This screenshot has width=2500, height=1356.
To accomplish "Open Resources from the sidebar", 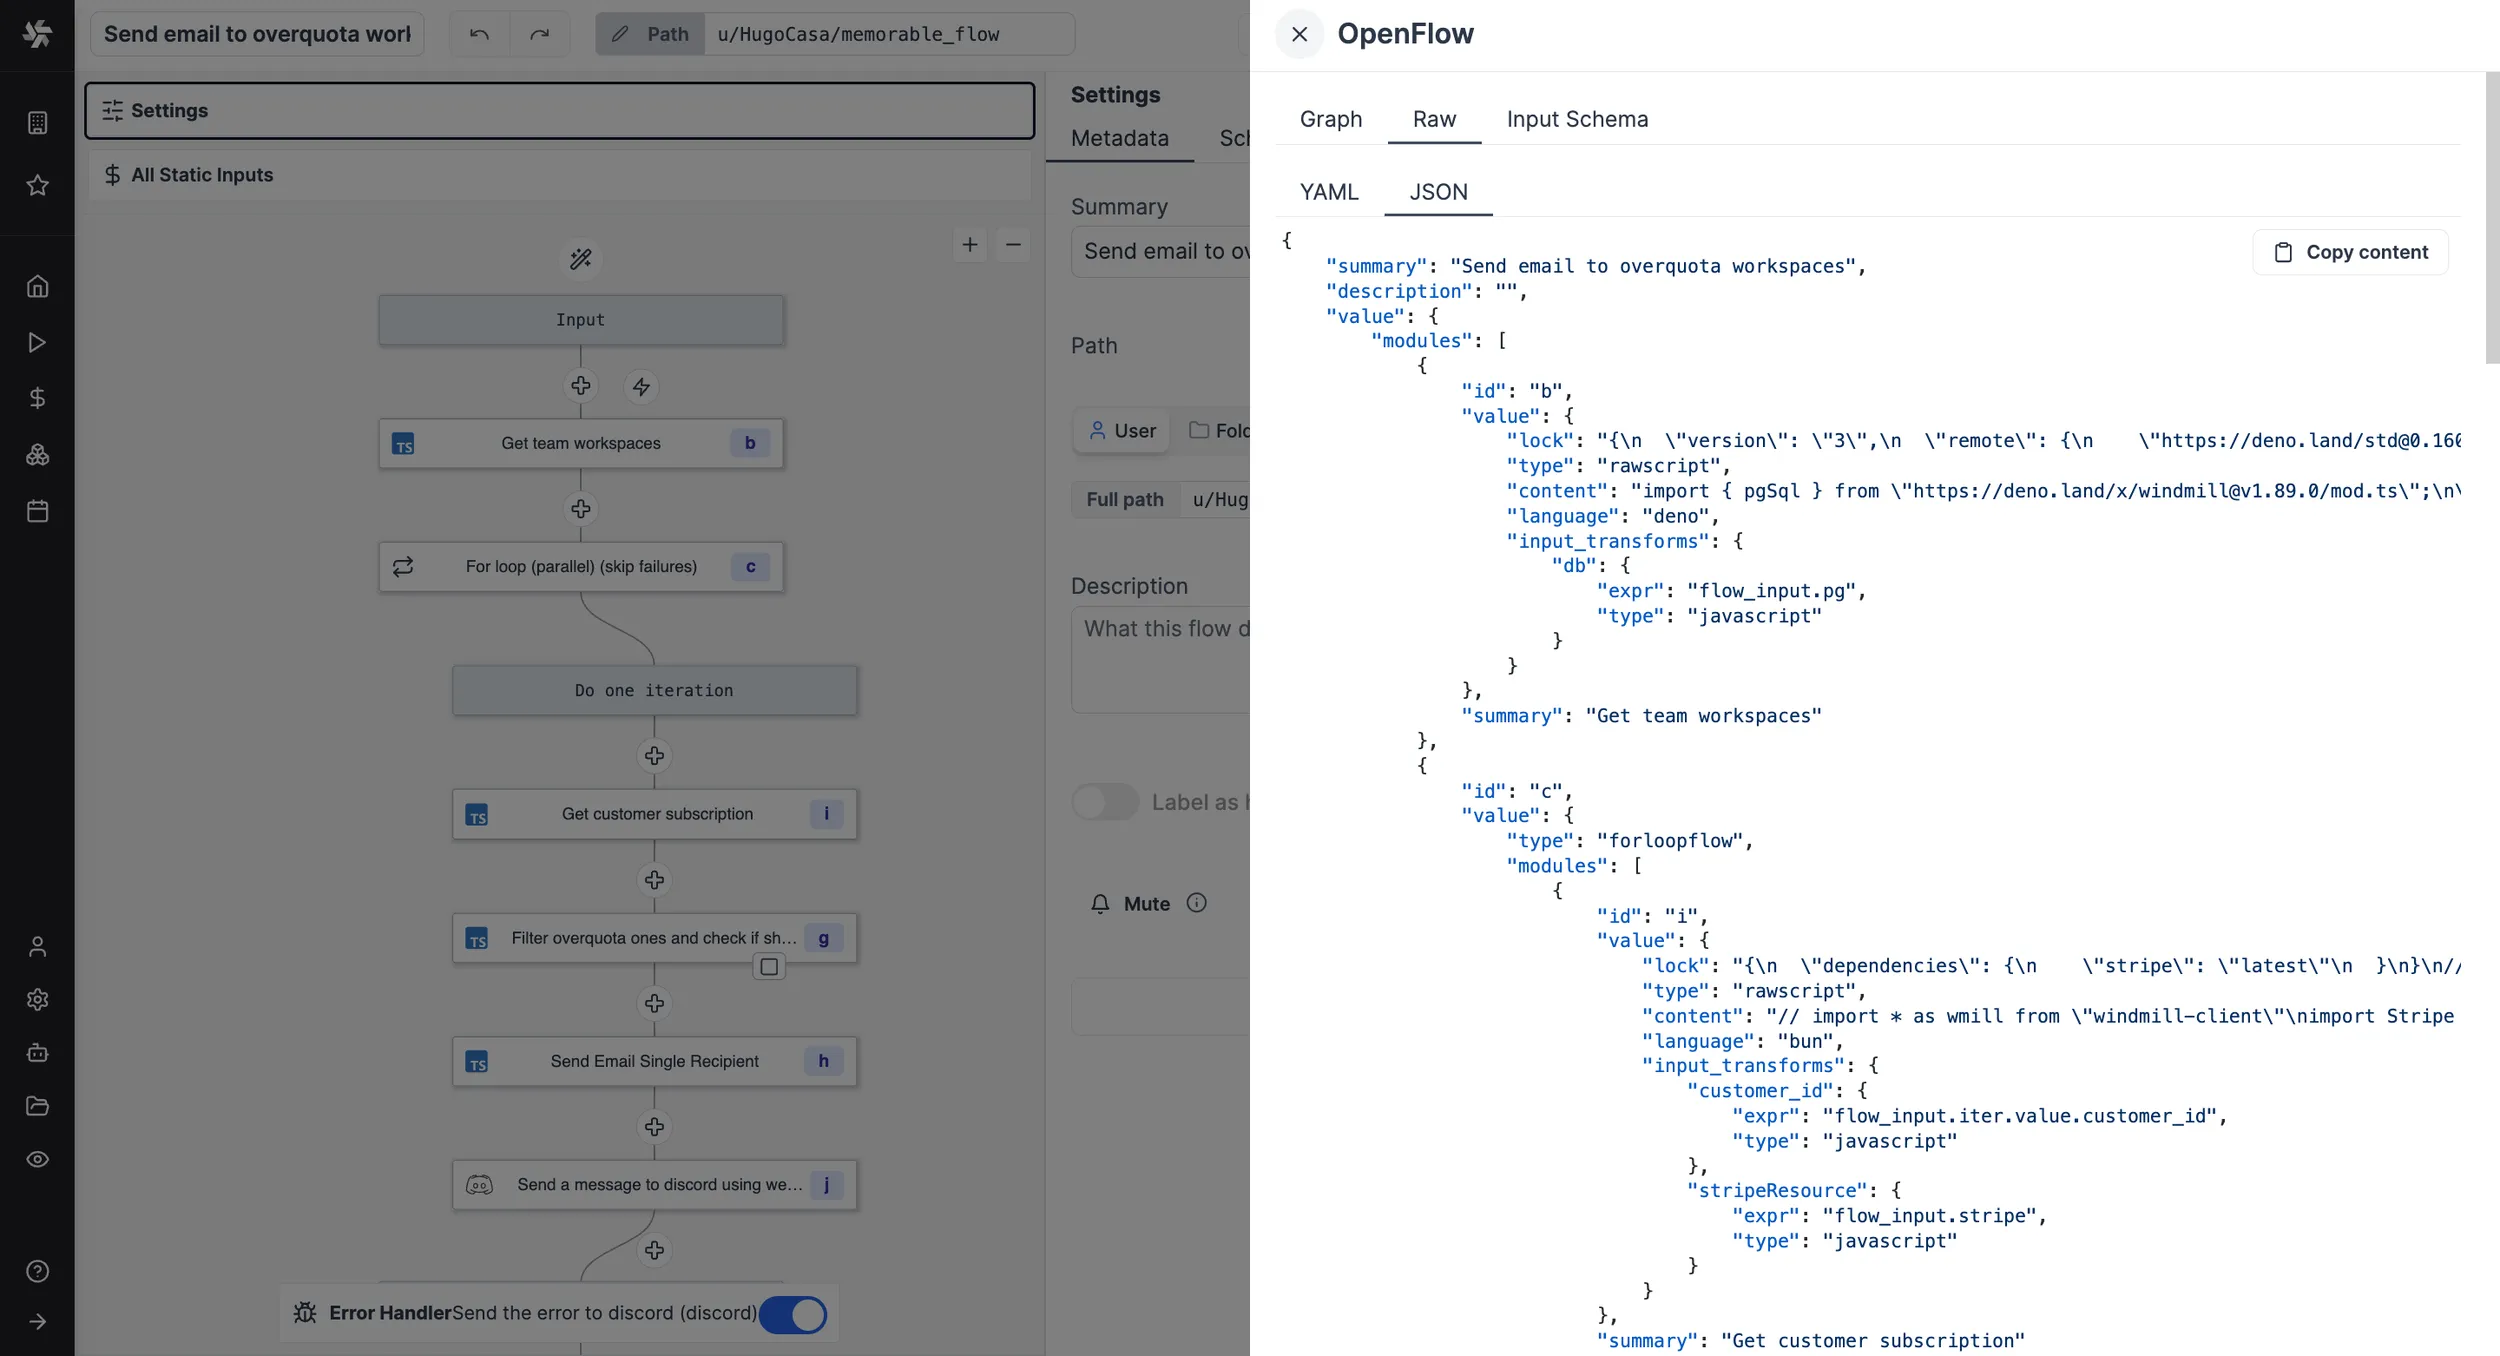I will point(37,455).
